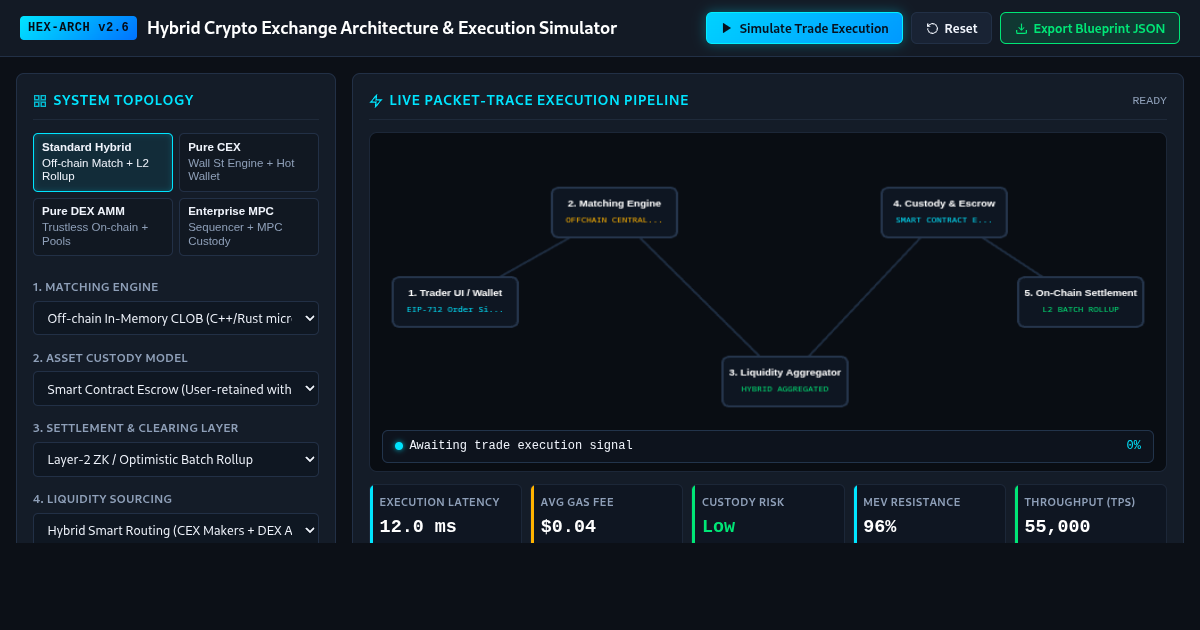Click the cyan status dot beside Awaiting signal
The width and height of the screenshot is (1200, 630).
(399, 446)
